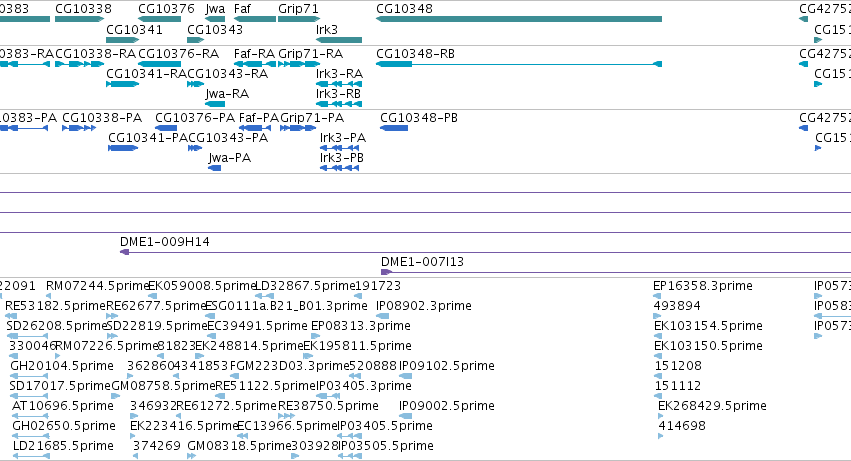The height and width of the screenshot is (461, 851).
Task: Click EST entry 191723
Action: 378,286
